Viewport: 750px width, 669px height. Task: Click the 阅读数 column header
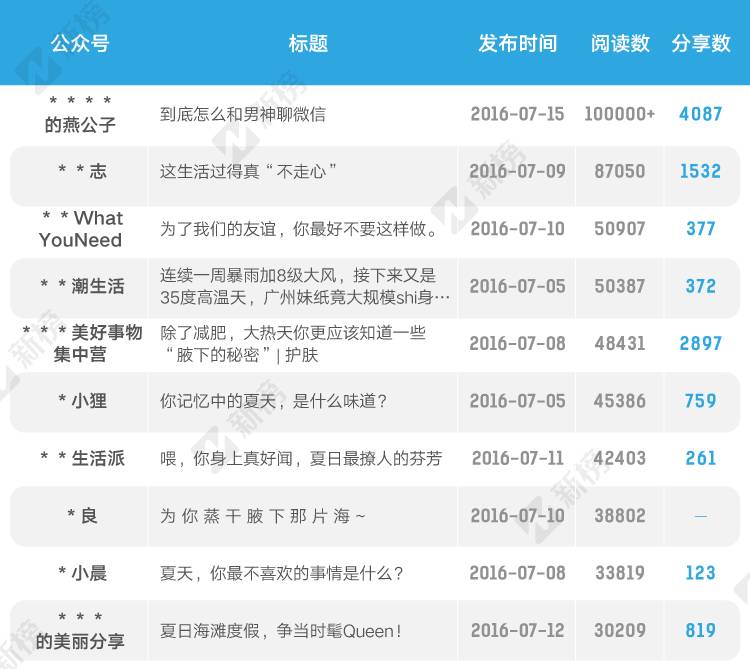click(x=620, y=43)
